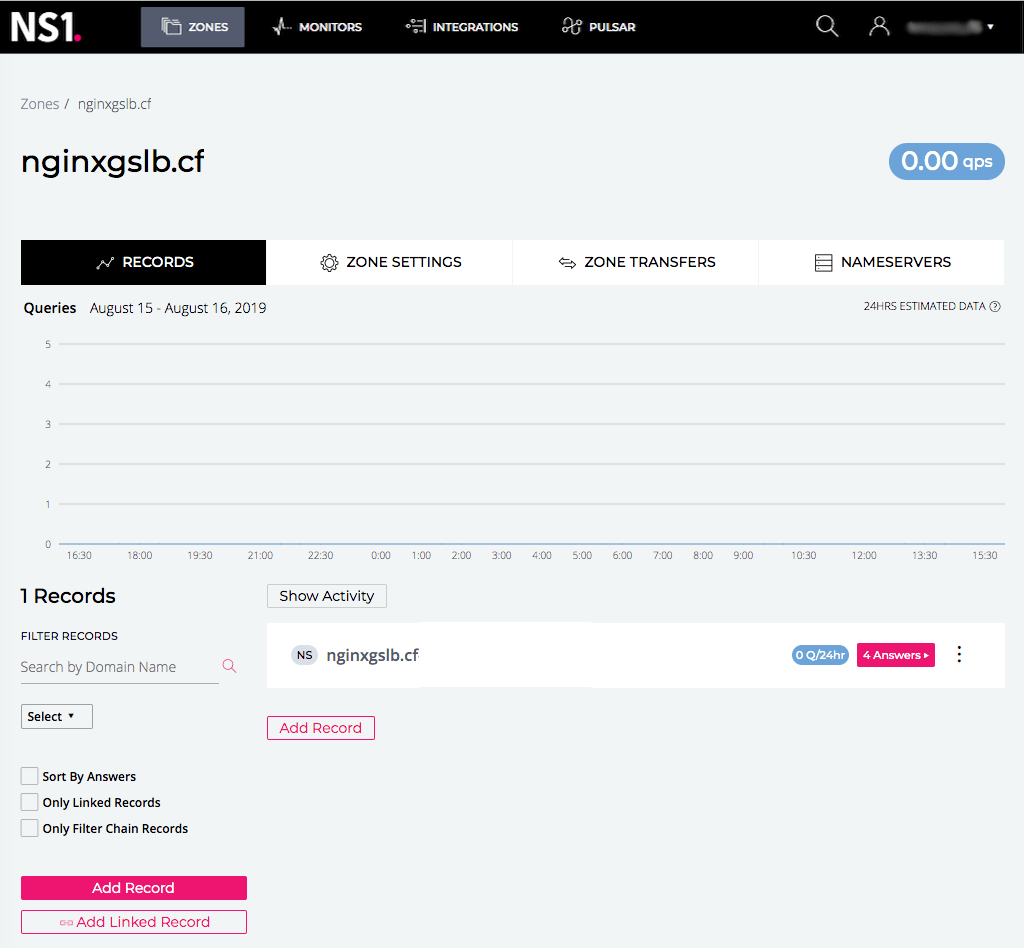Follow the Zones breadcrumb link
This screenshot has width=1024, height=948.
point(40,103)
